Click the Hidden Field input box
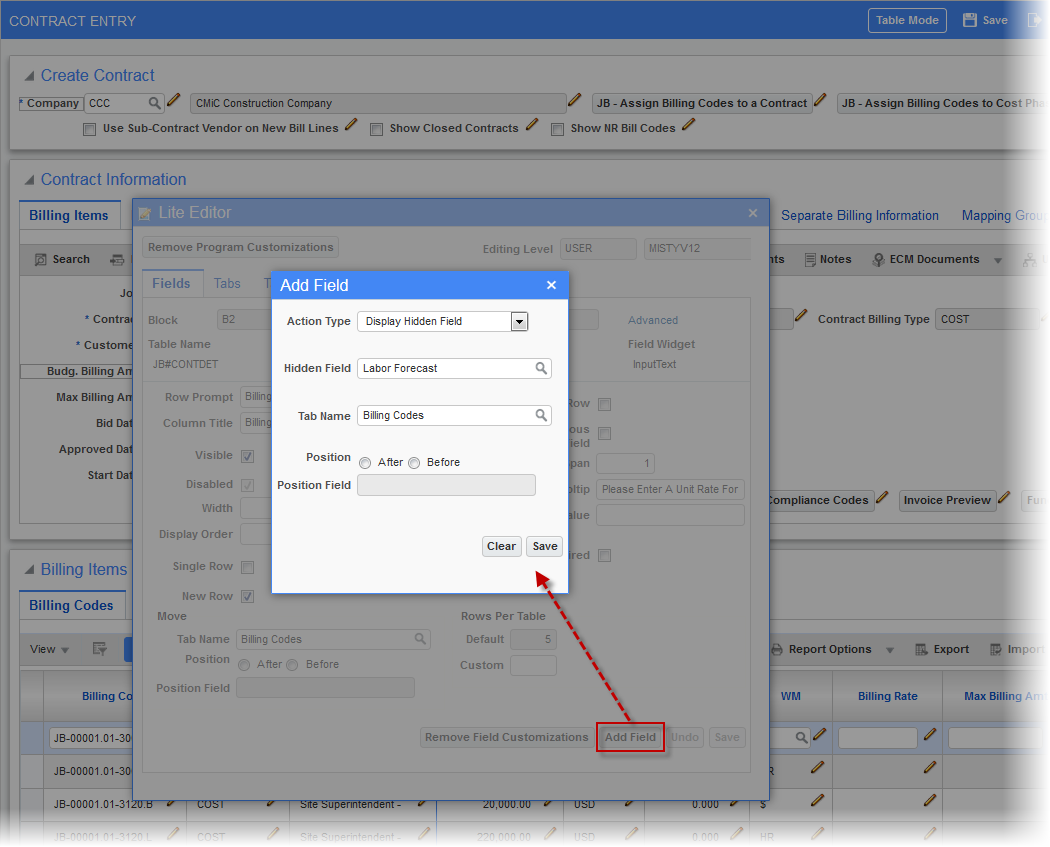The height and width of the screenshot is (847, 1050). click(454, 368)
